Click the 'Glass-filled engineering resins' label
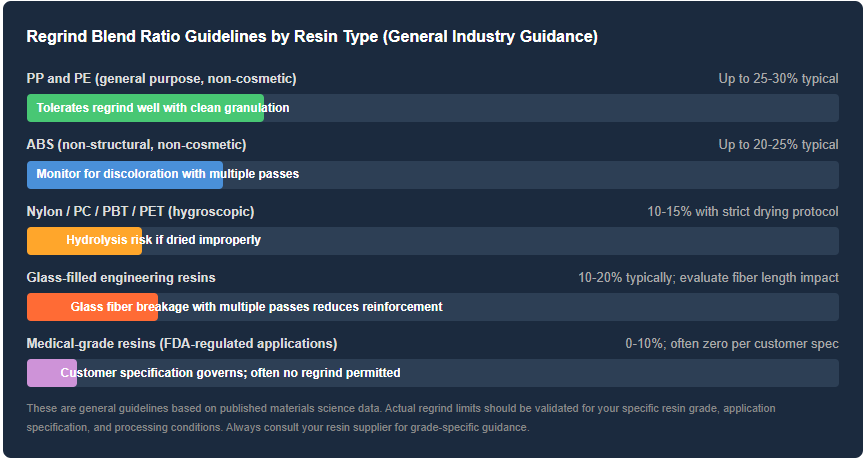This screenshot has width=866, height=458. [121, 277]
